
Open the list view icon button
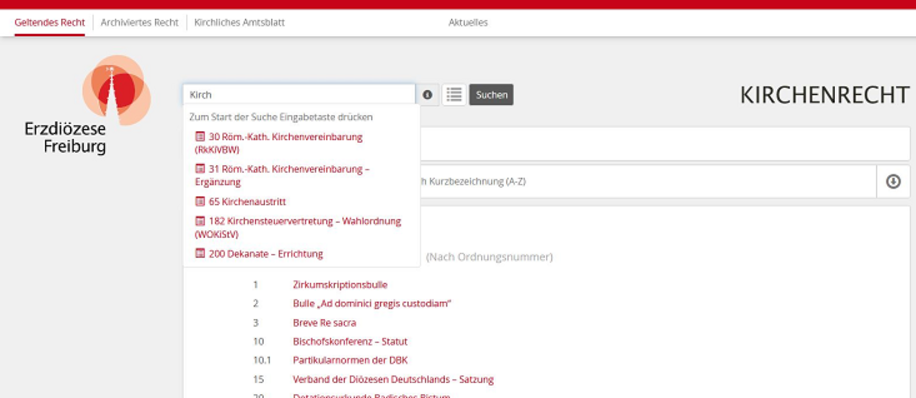[454, 95]
